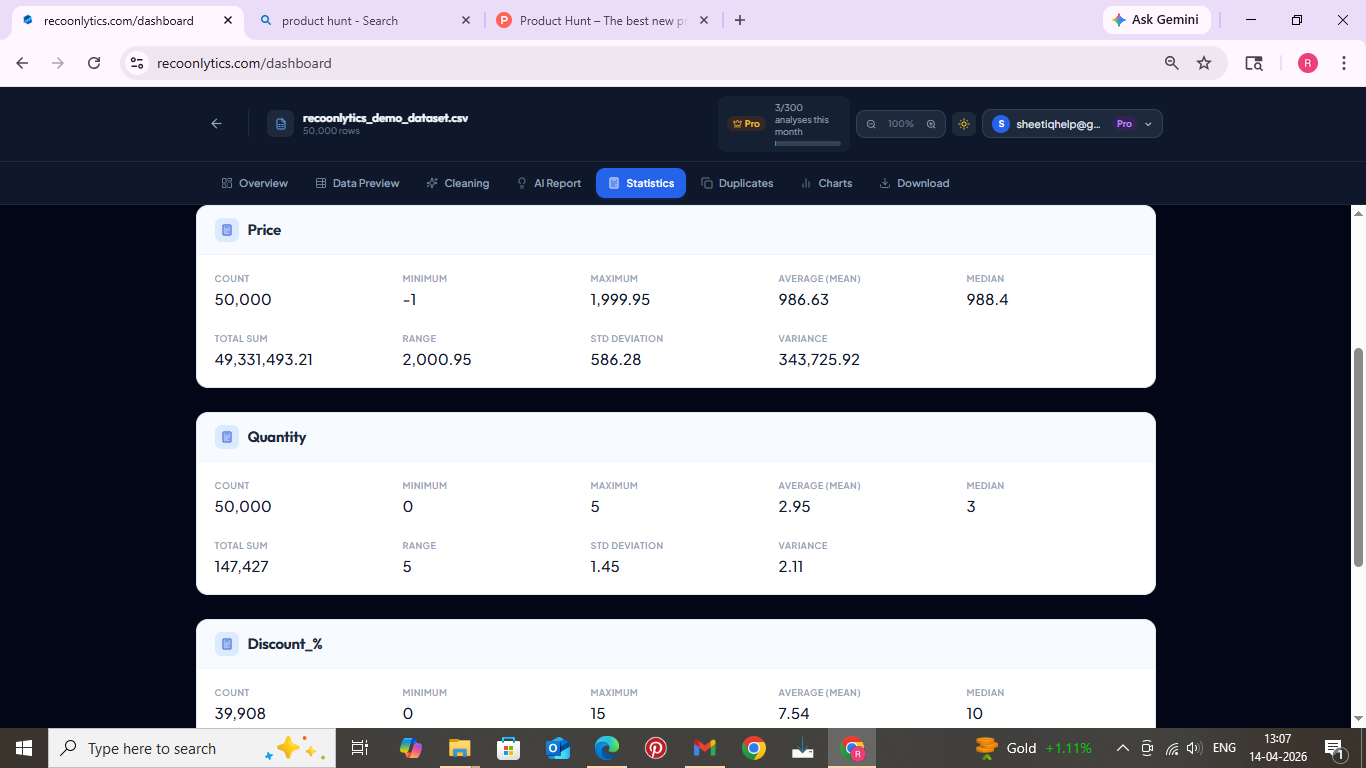Select the Discount_% count 39,908

coord(240,714)
